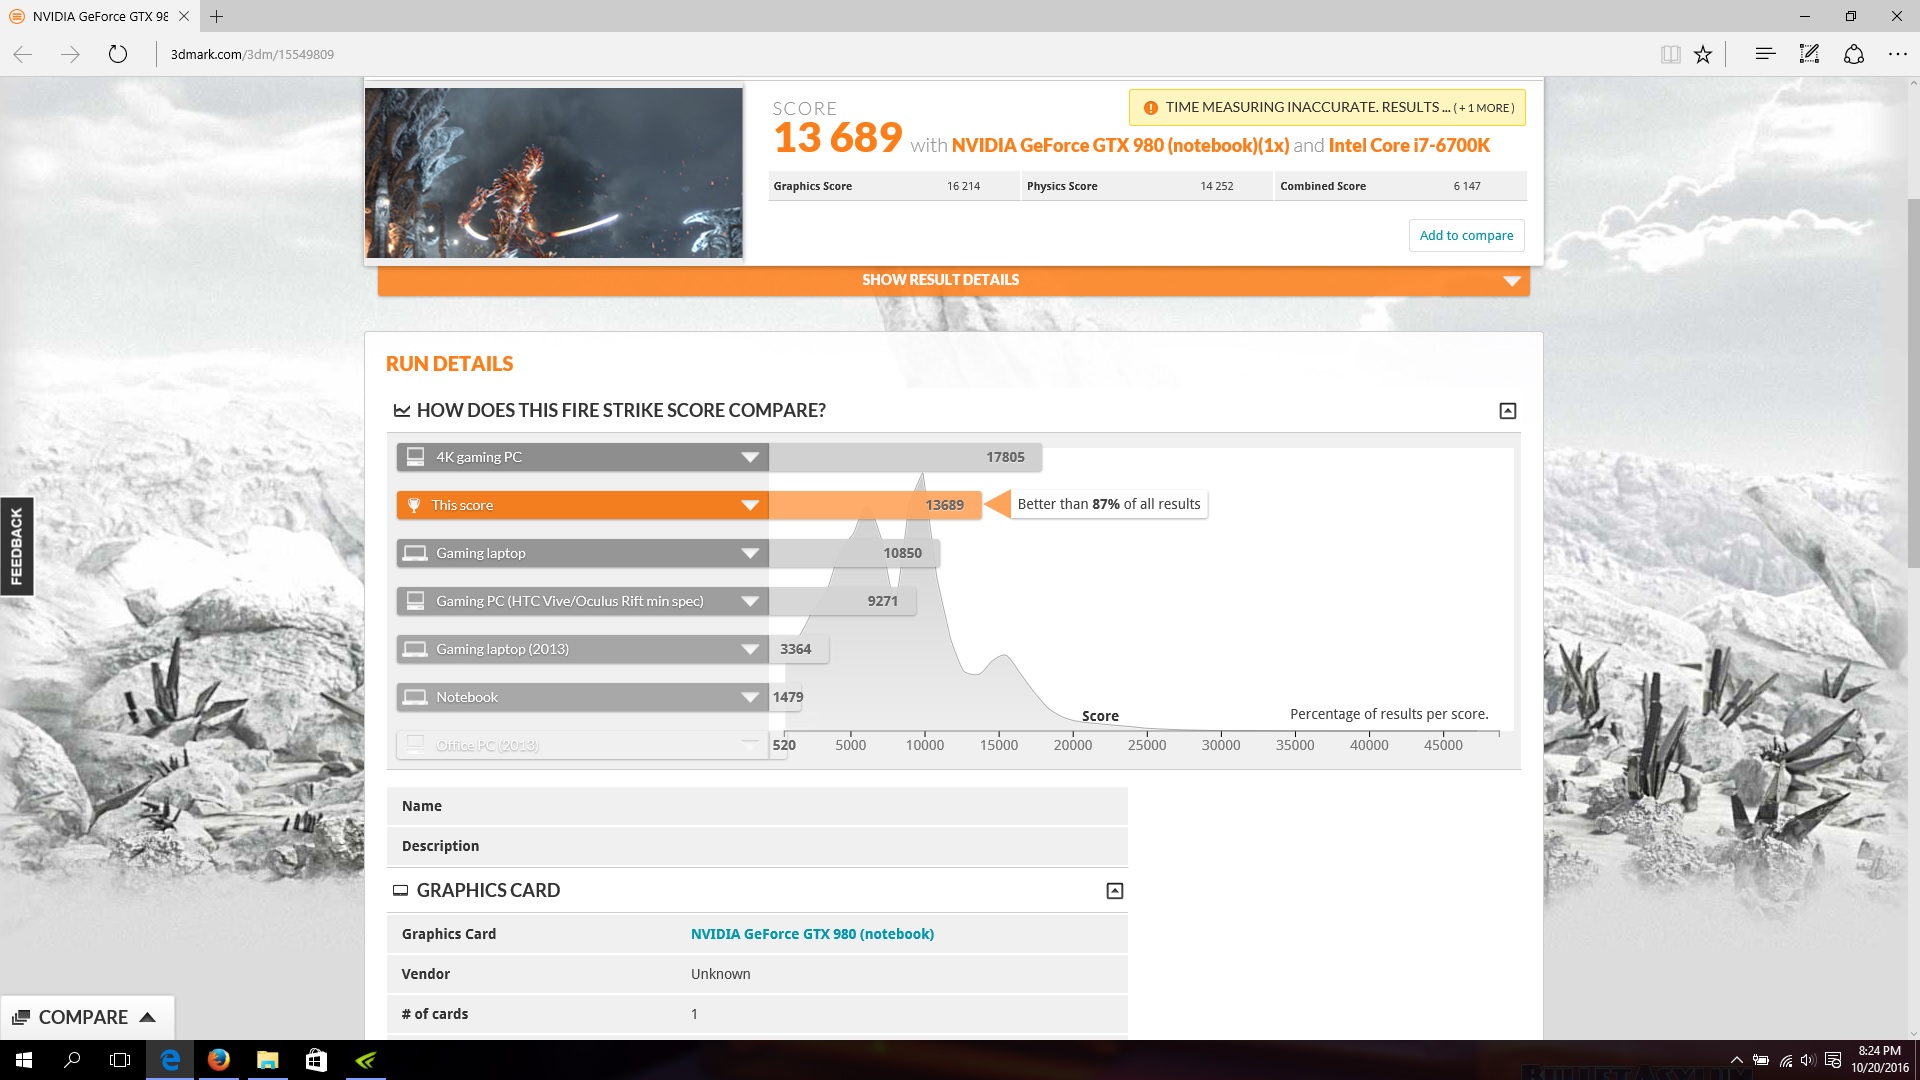The width and height of the screenshot is (1920, 1080).
Task: Click the Description row
Action: point(757,846)
